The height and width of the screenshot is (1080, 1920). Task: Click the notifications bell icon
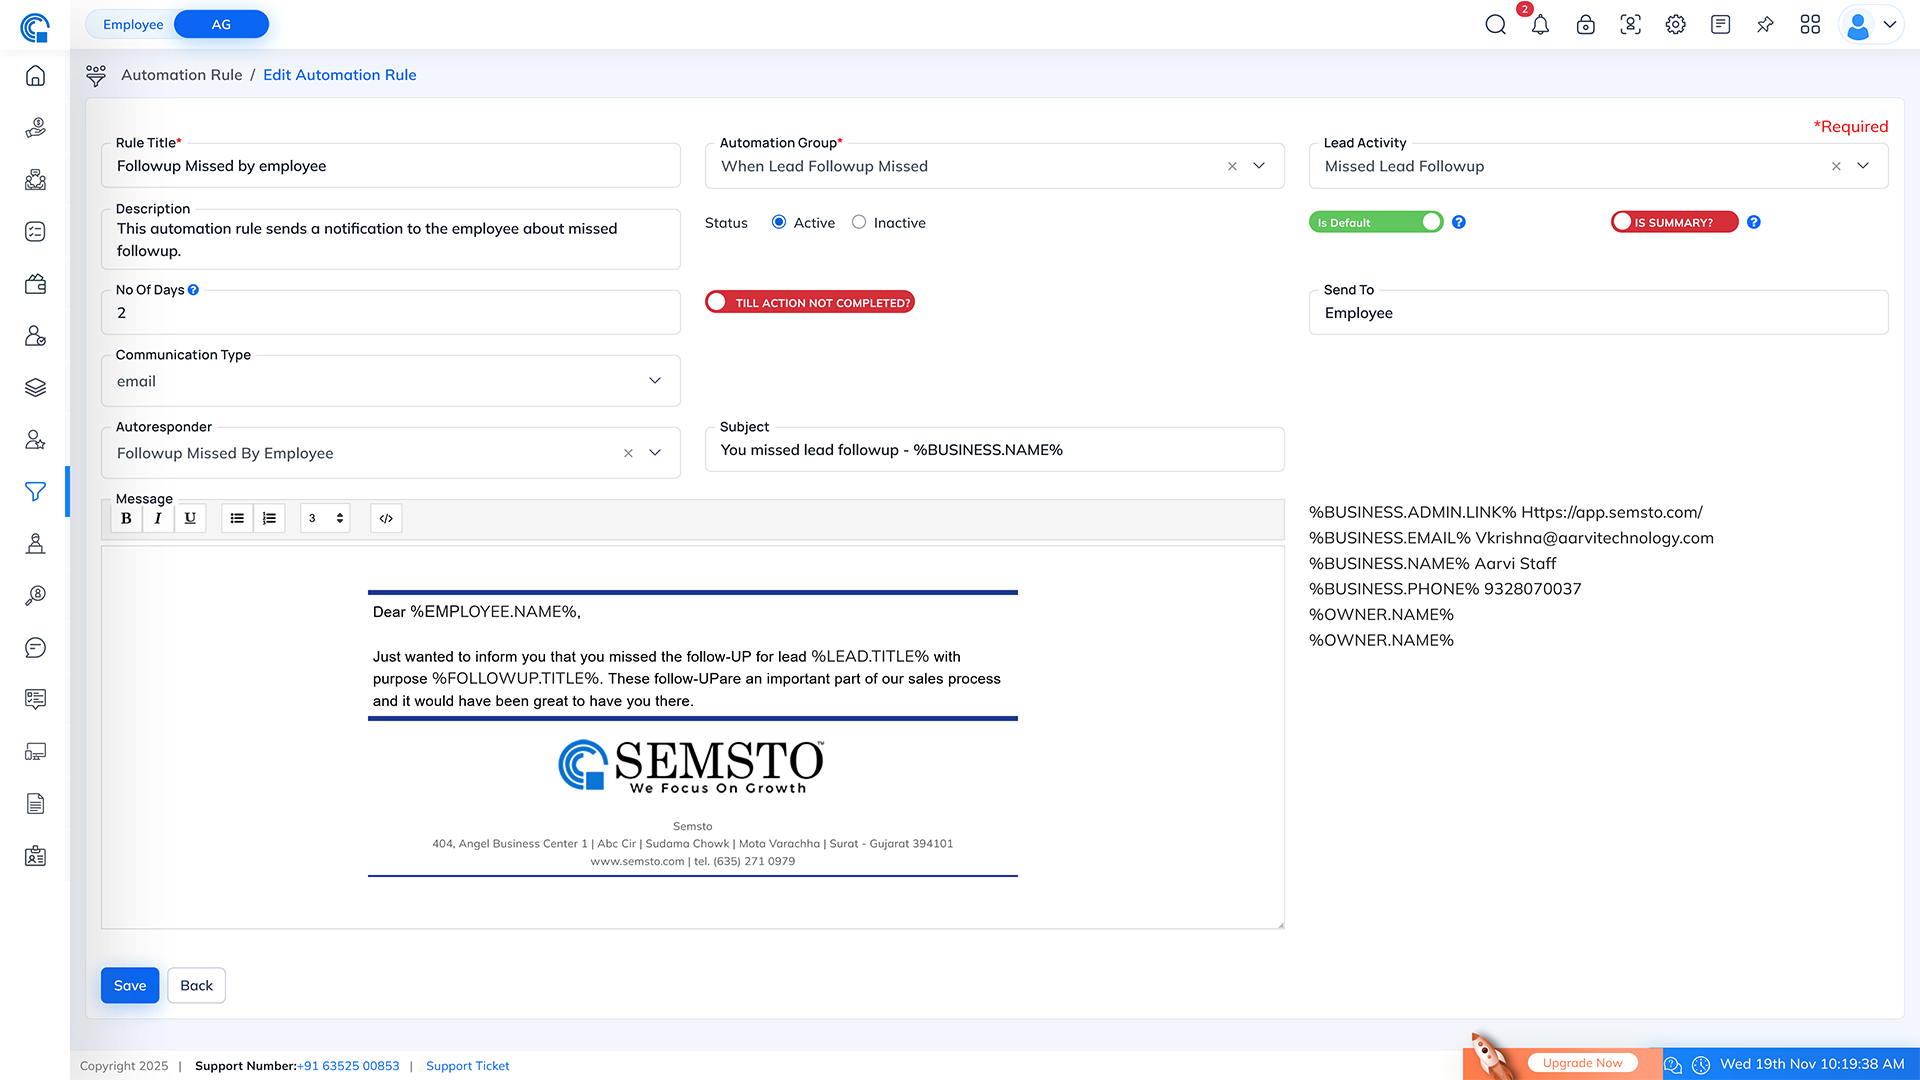pos(1540,25)
